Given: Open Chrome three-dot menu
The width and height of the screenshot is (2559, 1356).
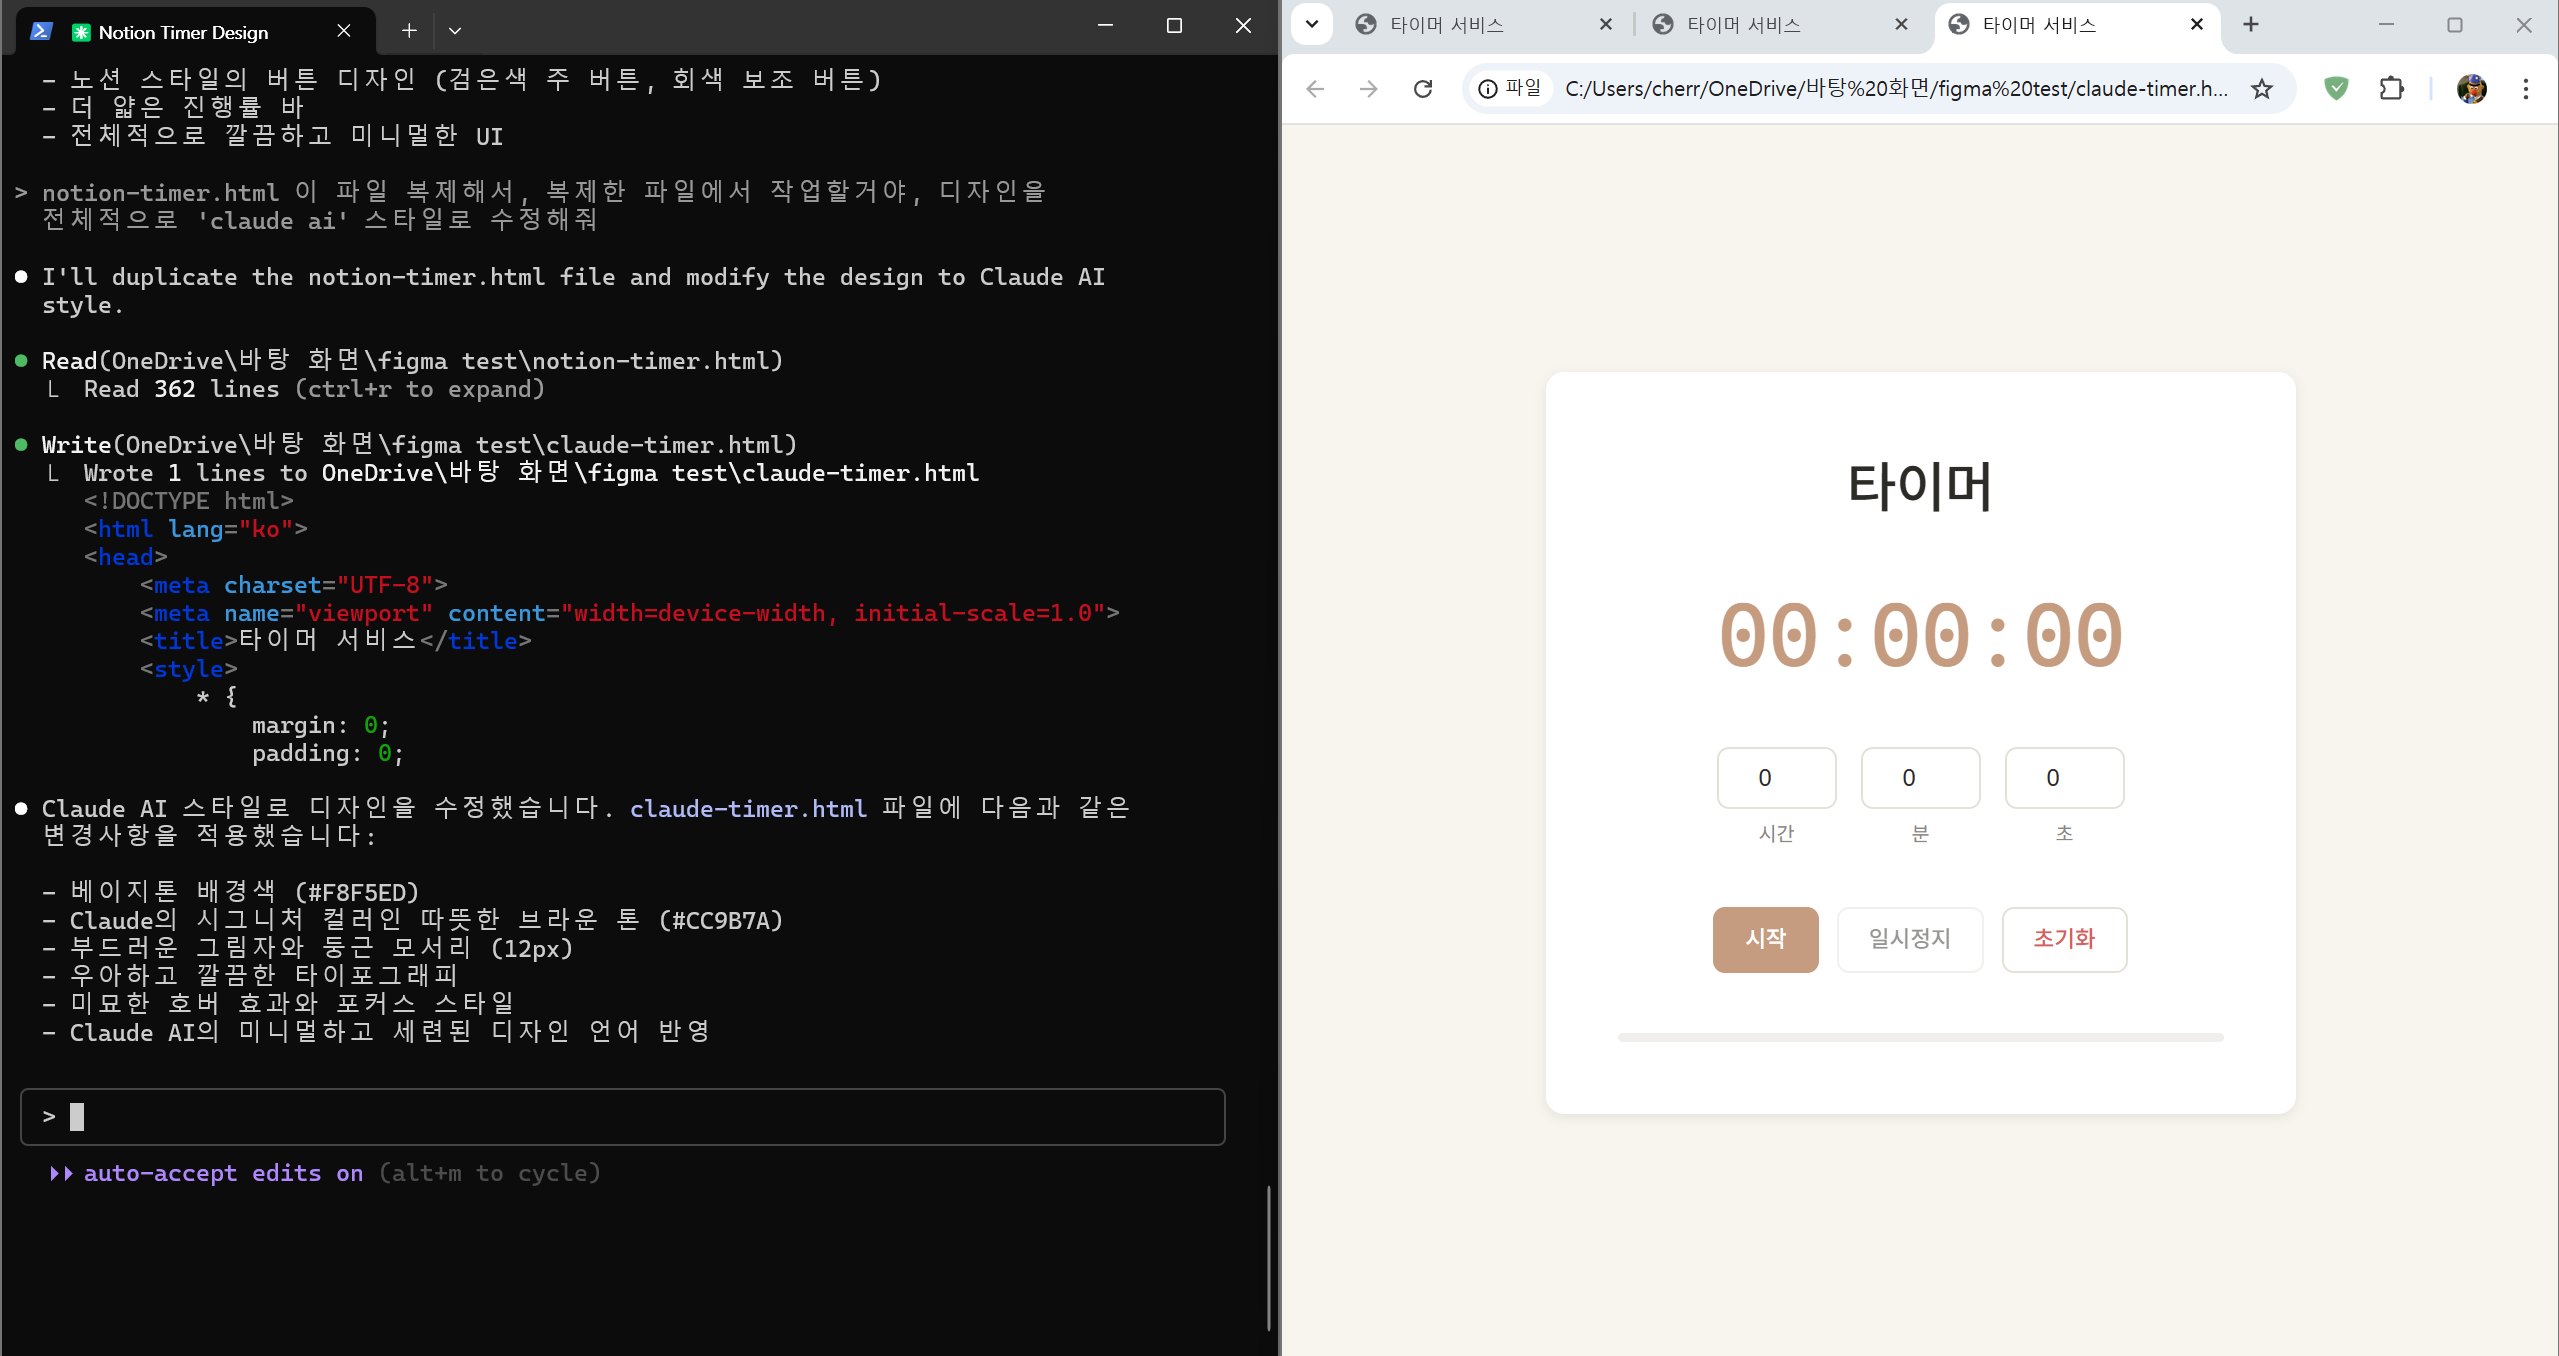Looking at the screenshot, I should click(x=2526, y=89).
